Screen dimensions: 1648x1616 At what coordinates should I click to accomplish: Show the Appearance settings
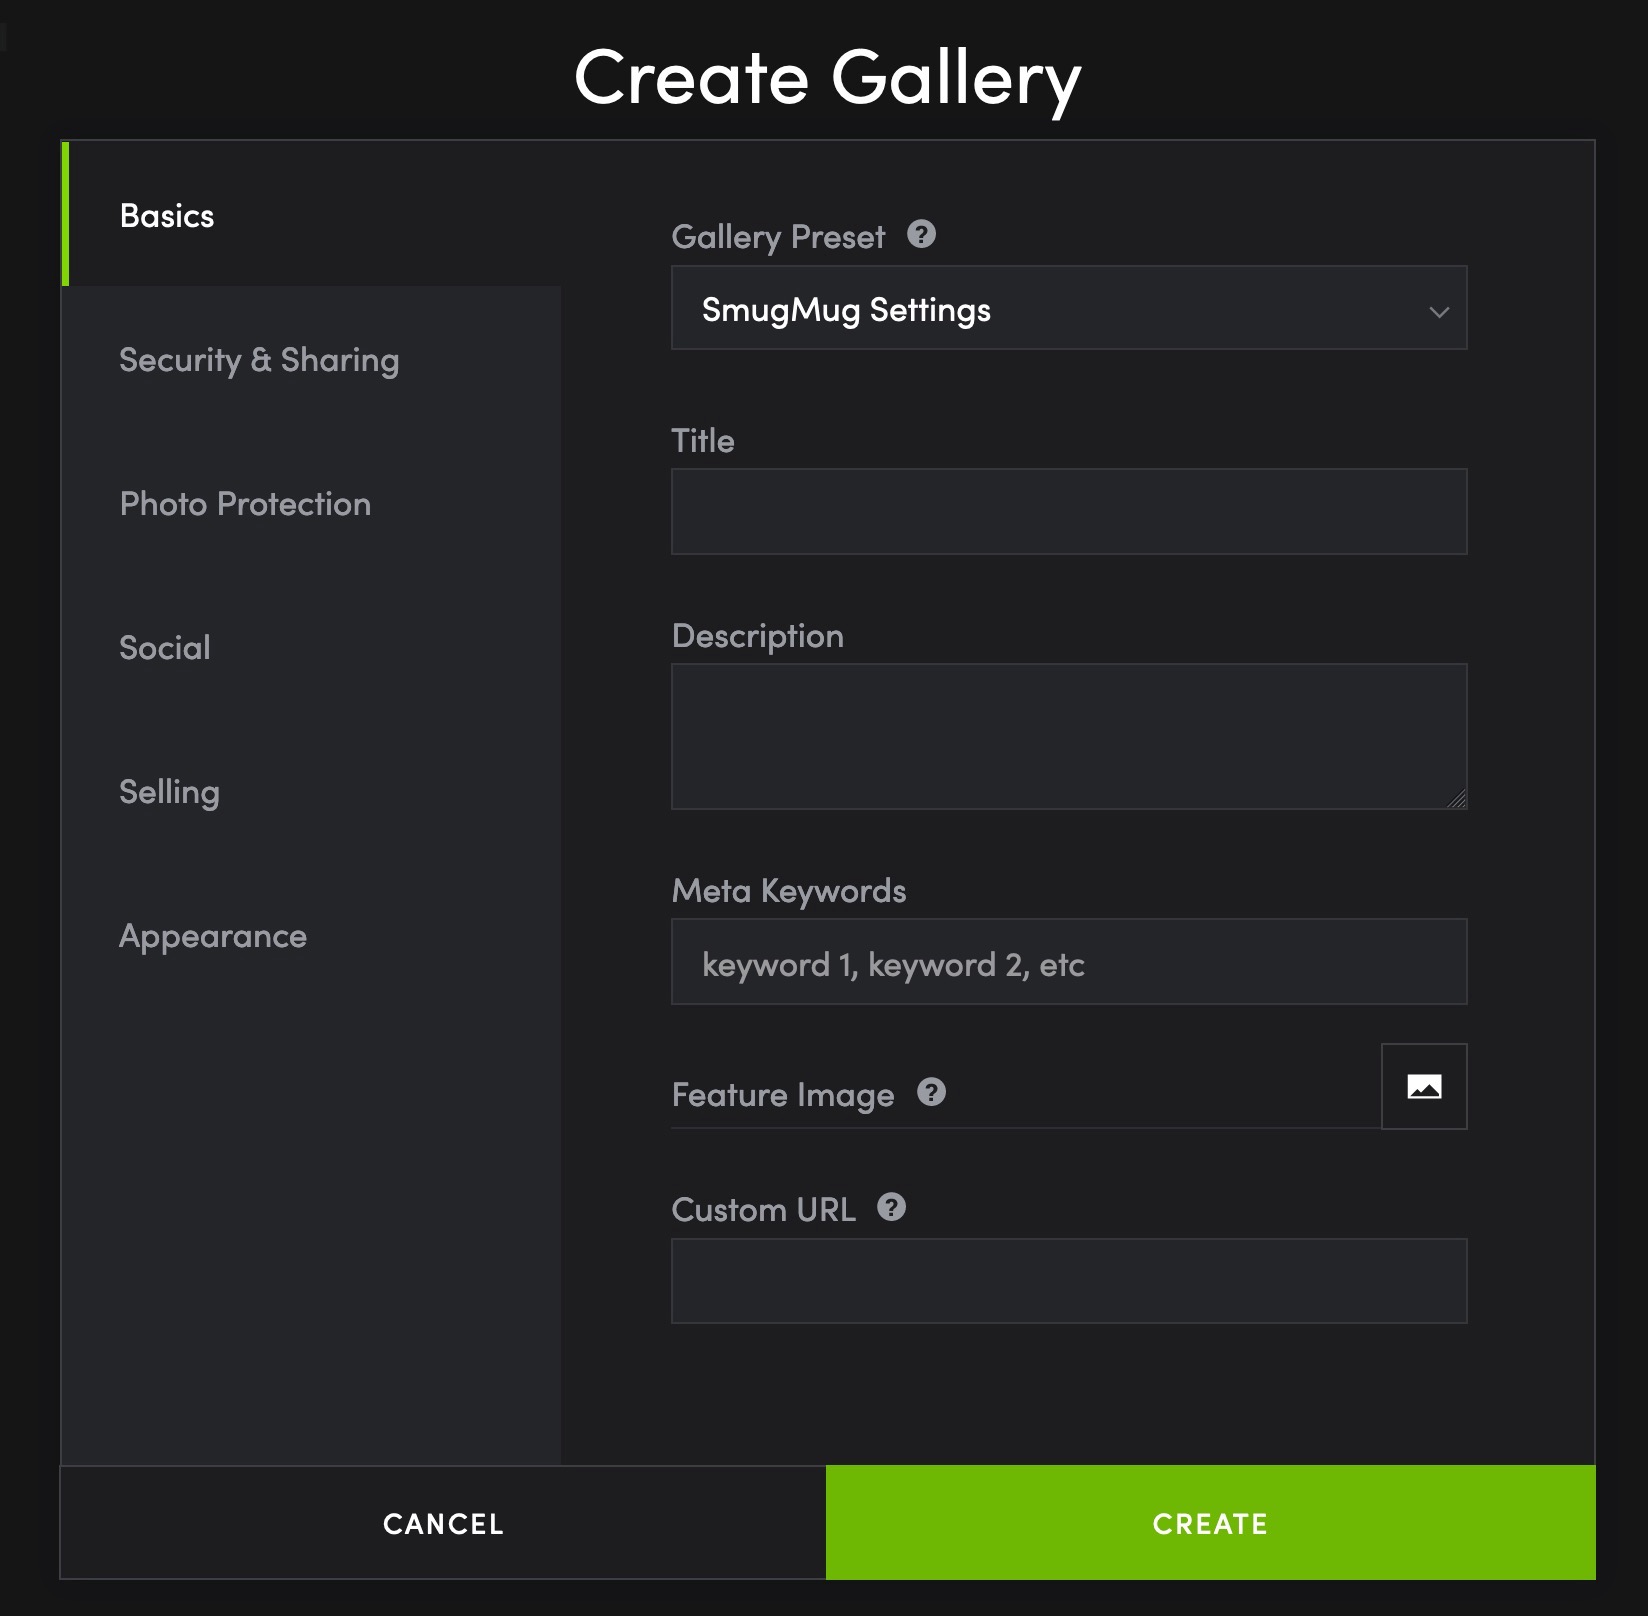[x=312, y=935]
